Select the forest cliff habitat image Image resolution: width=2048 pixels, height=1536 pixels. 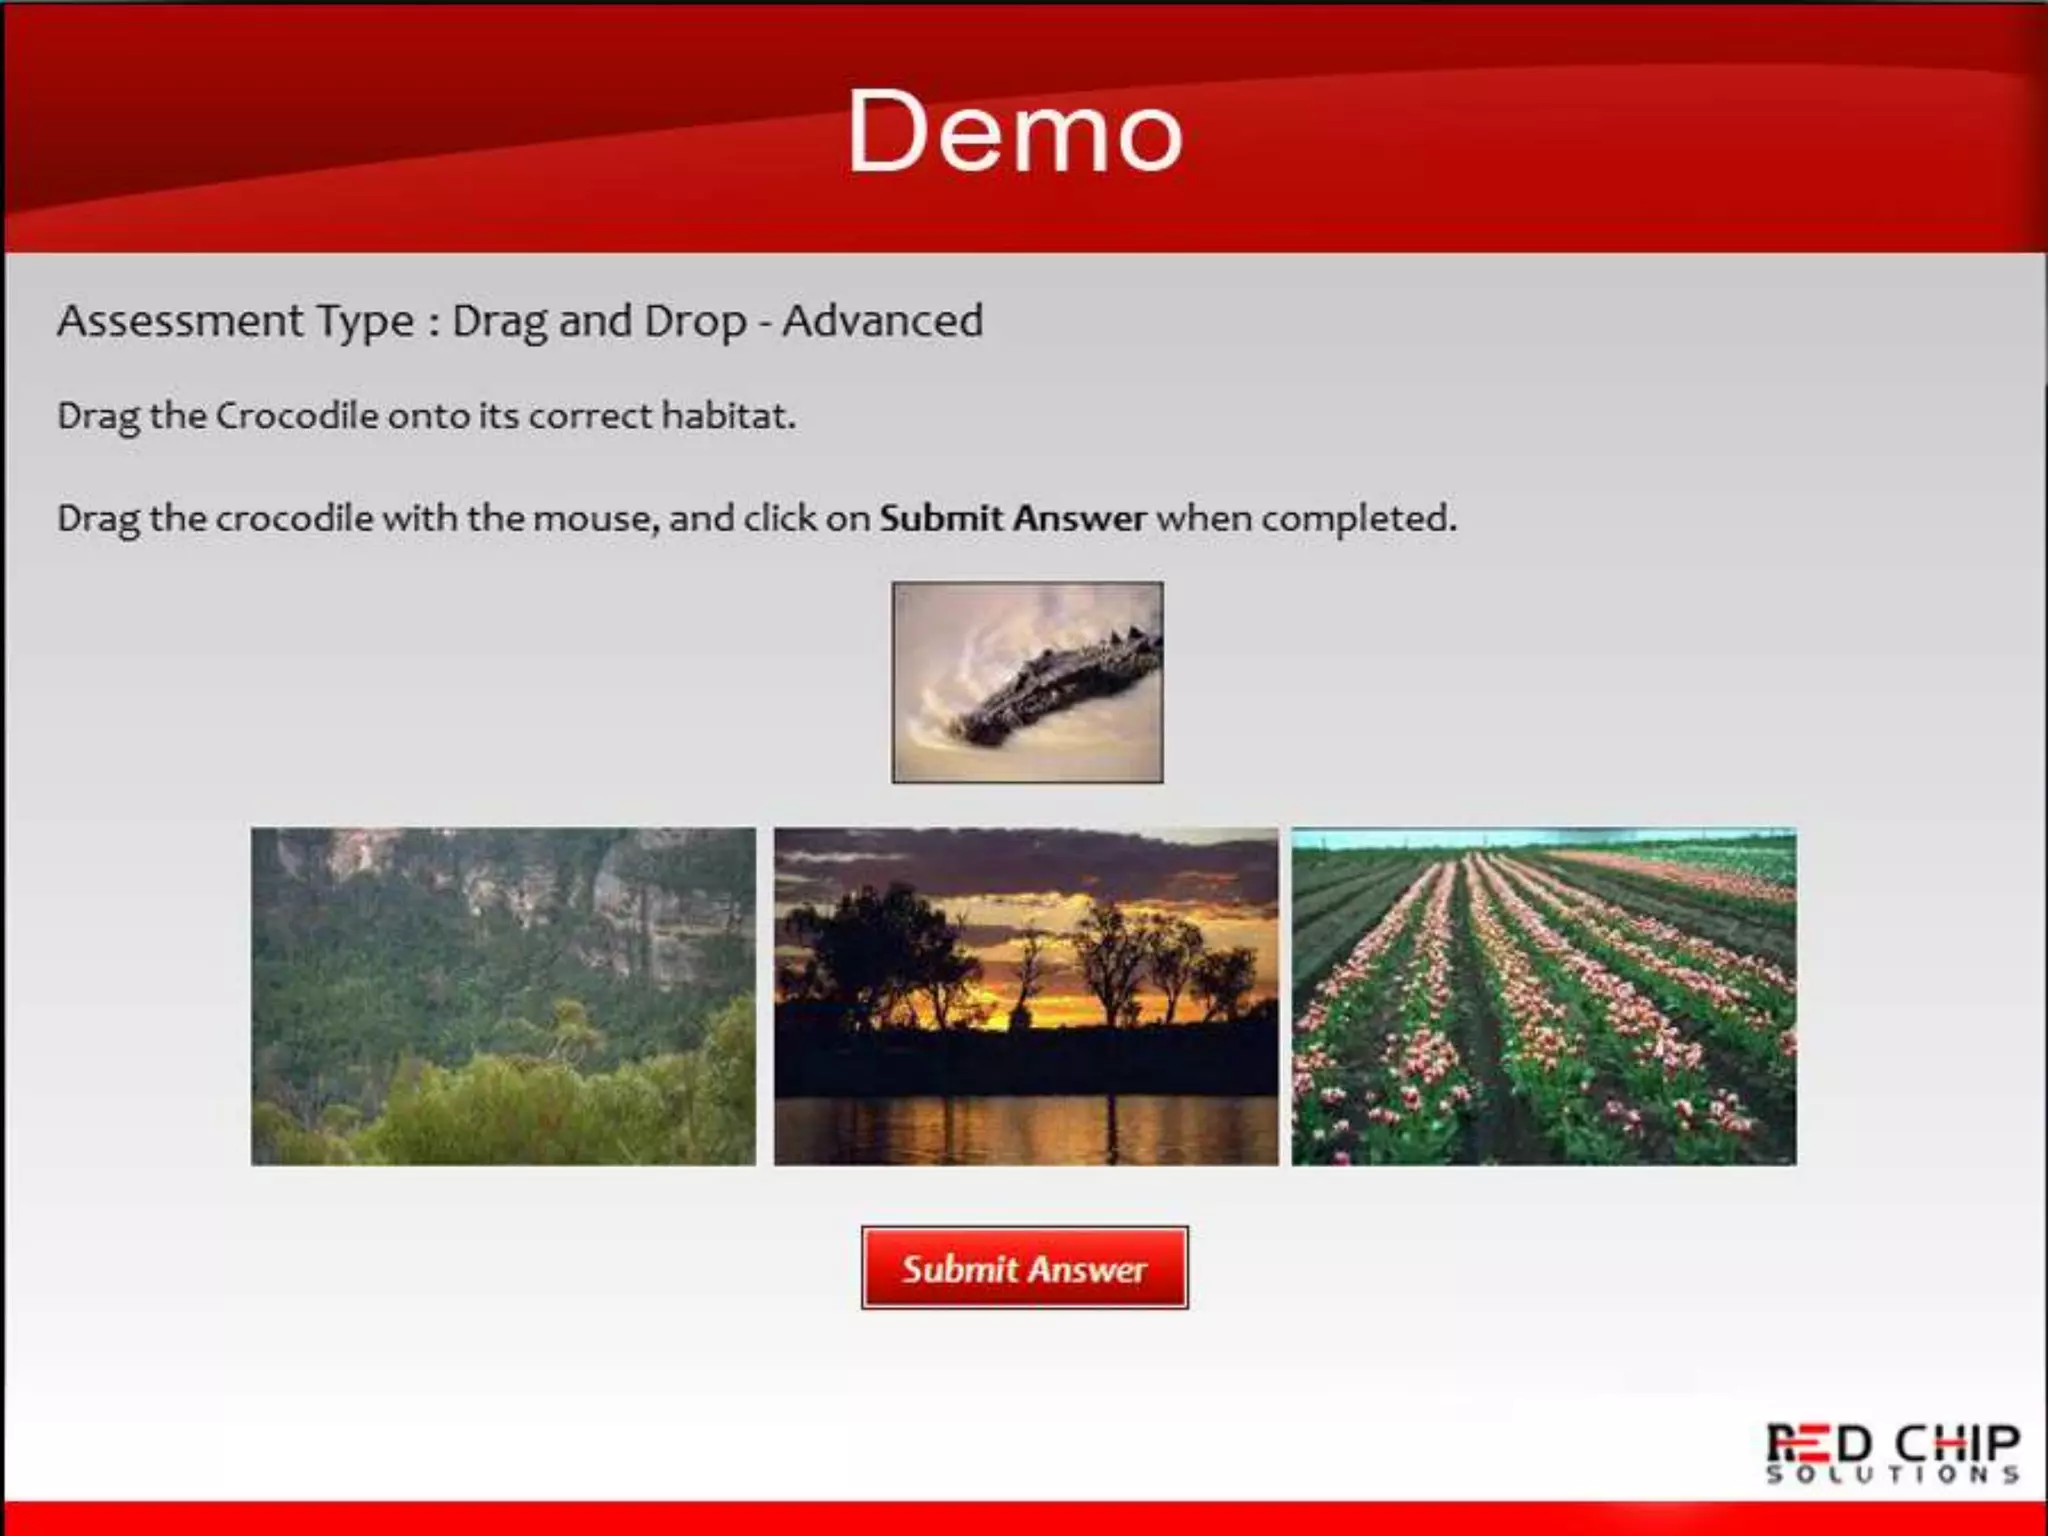pos(503,996)
